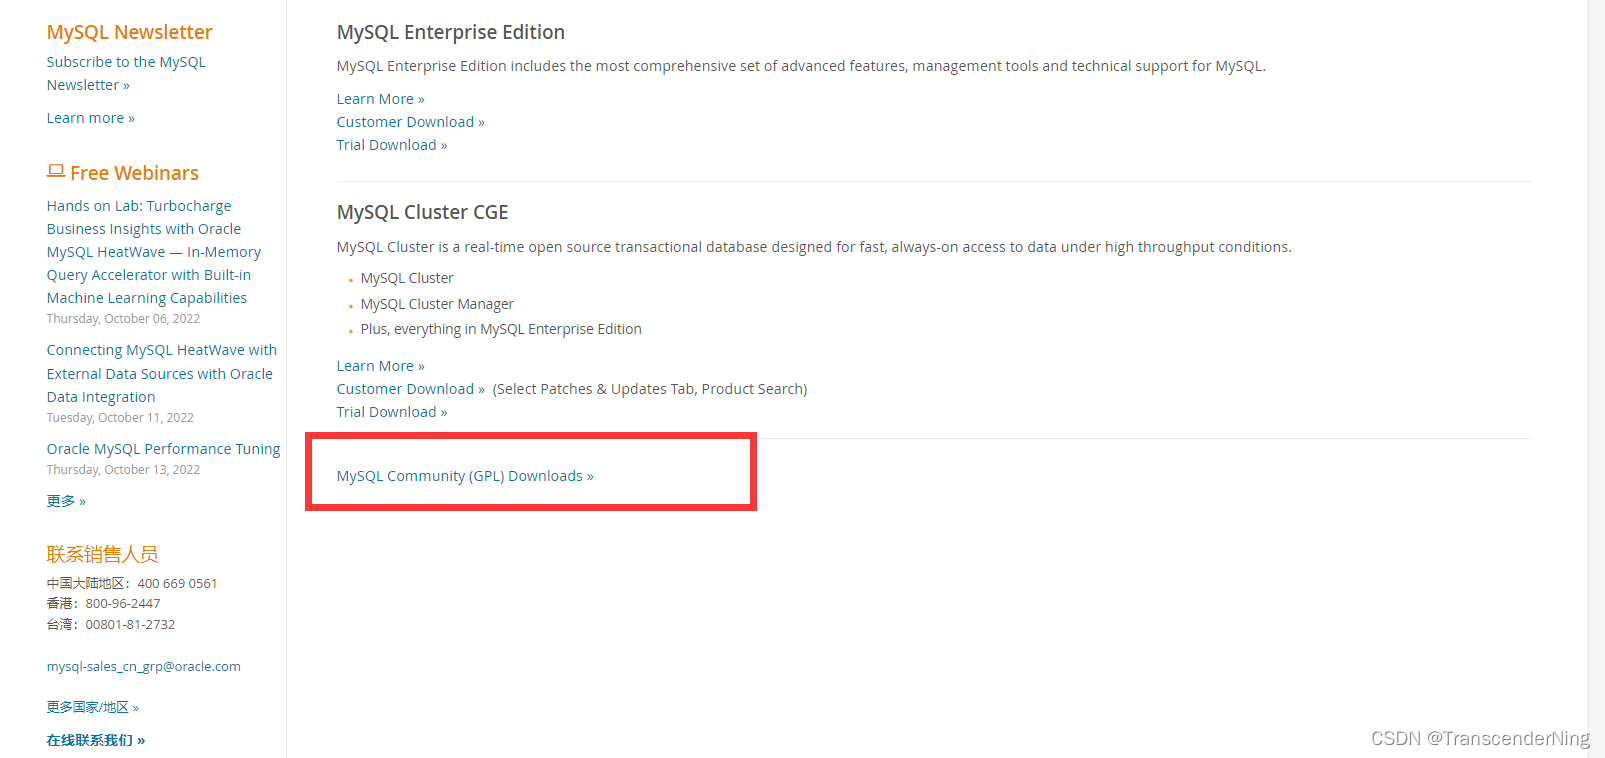Screen dimensions: 1605x758
Task: Click Subscribe to the MySQL Newsletter
Action: 126,61
